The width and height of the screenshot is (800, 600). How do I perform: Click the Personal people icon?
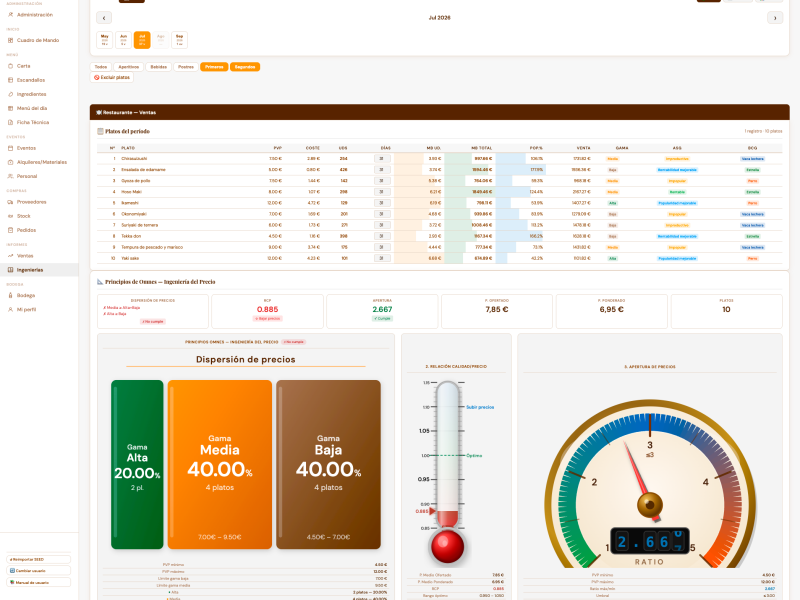[10, 176]
